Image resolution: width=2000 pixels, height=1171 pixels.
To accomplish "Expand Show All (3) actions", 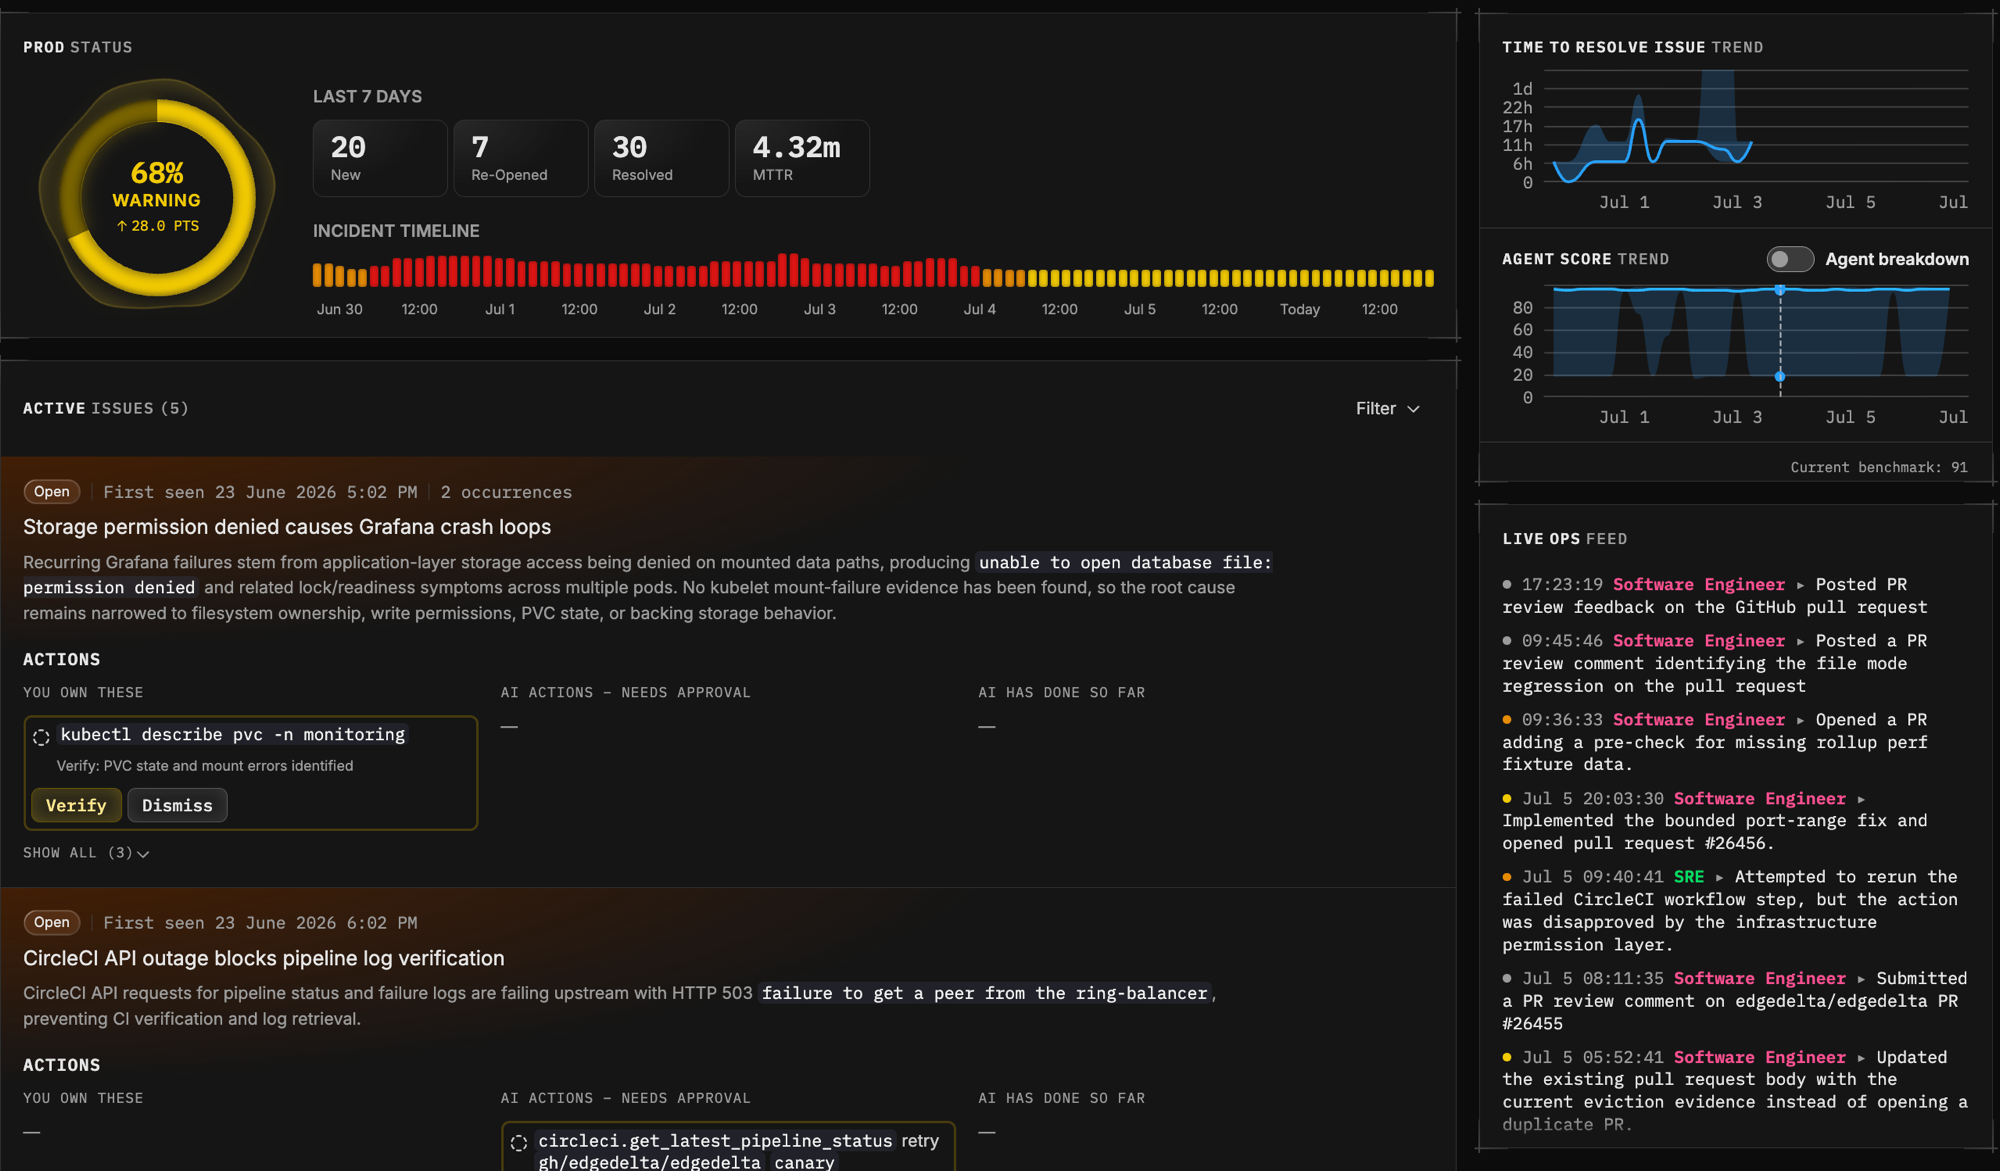I will point(86,853).
